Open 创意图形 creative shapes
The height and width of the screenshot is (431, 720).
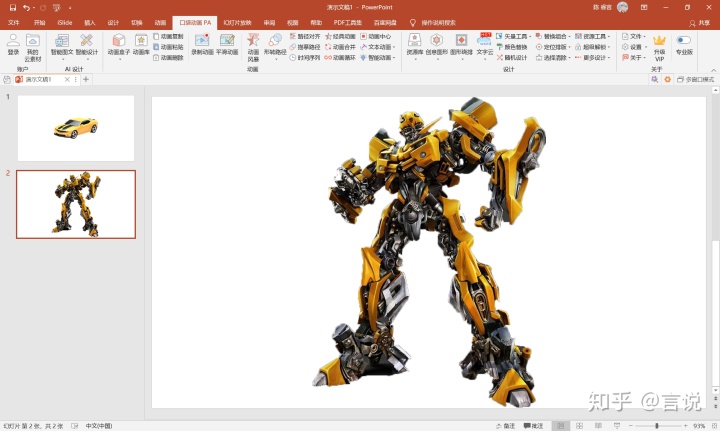pyautogui.click(x=436, y=45)
